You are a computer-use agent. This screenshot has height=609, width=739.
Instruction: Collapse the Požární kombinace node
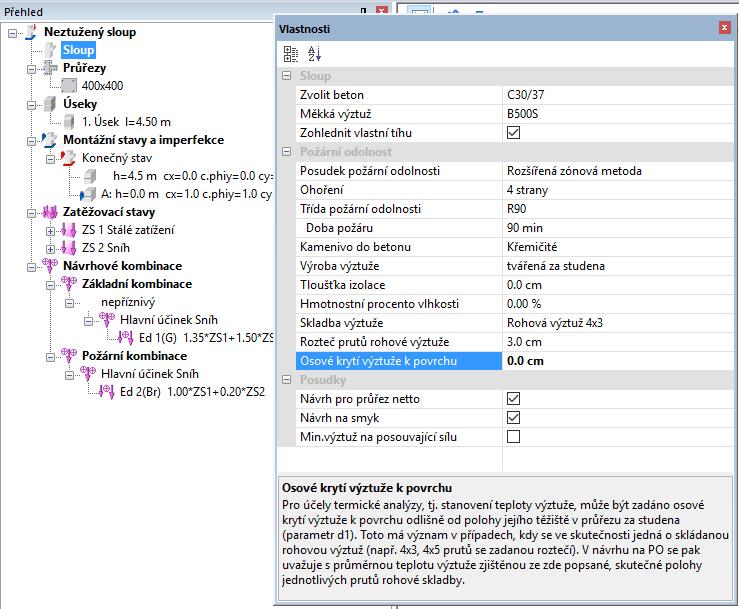[50, 357]
